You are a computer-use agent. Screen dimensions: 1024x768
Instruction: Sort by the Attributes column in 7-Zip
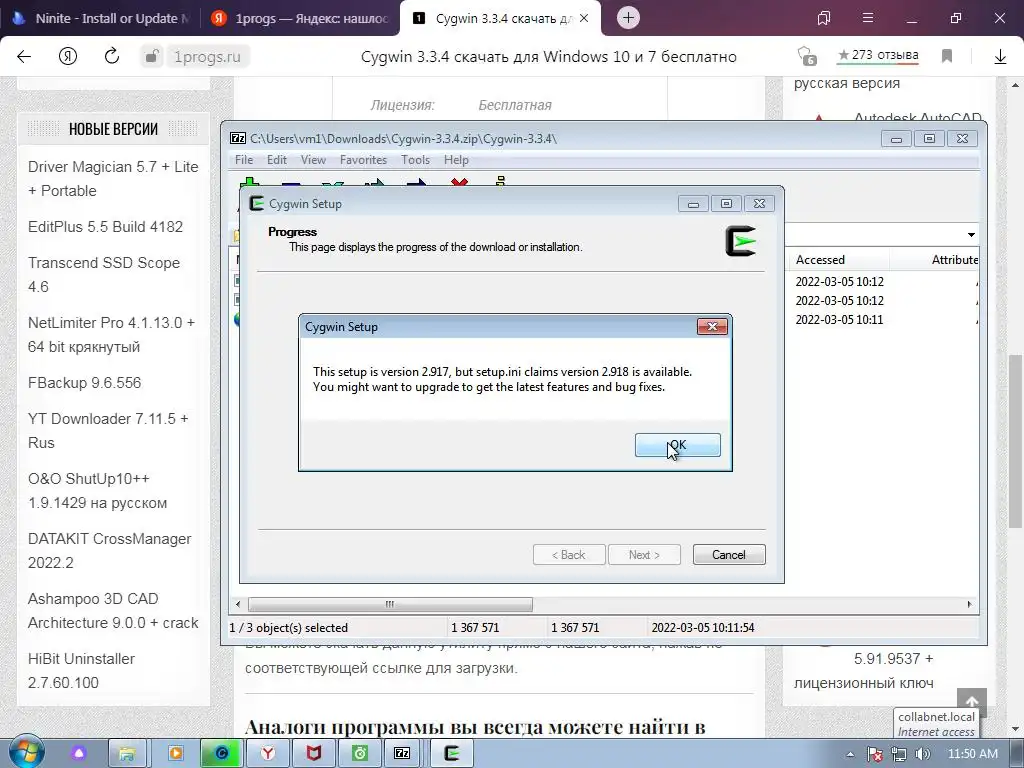(x=954, y=260)
